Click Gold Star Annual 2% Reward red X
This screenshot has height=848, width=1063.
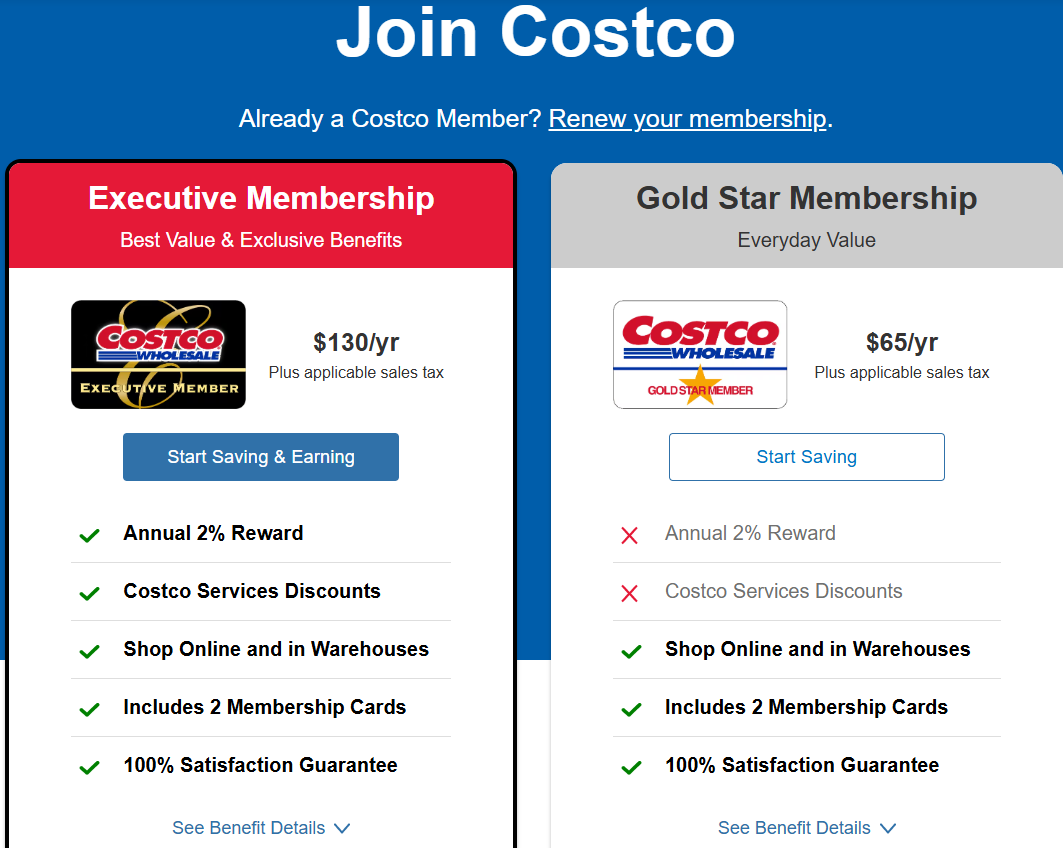[630, 535]
